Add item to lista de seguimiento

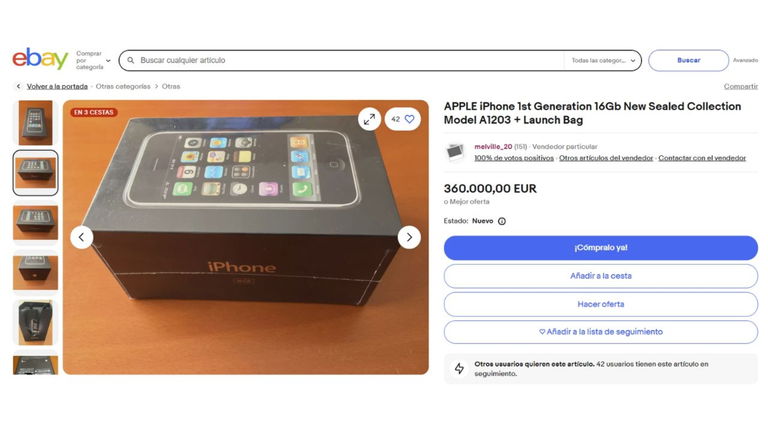click(600, 332)
